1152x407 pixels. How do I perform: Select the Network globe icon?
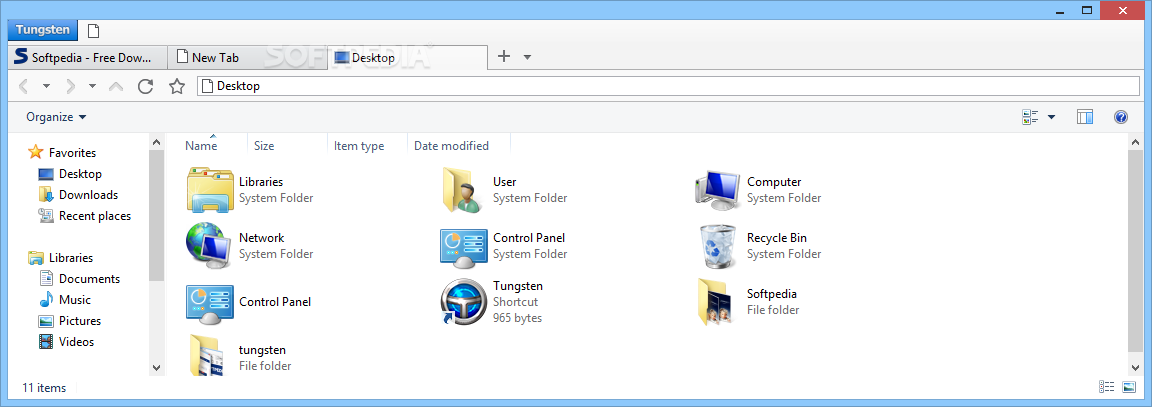tap(210, 246)
